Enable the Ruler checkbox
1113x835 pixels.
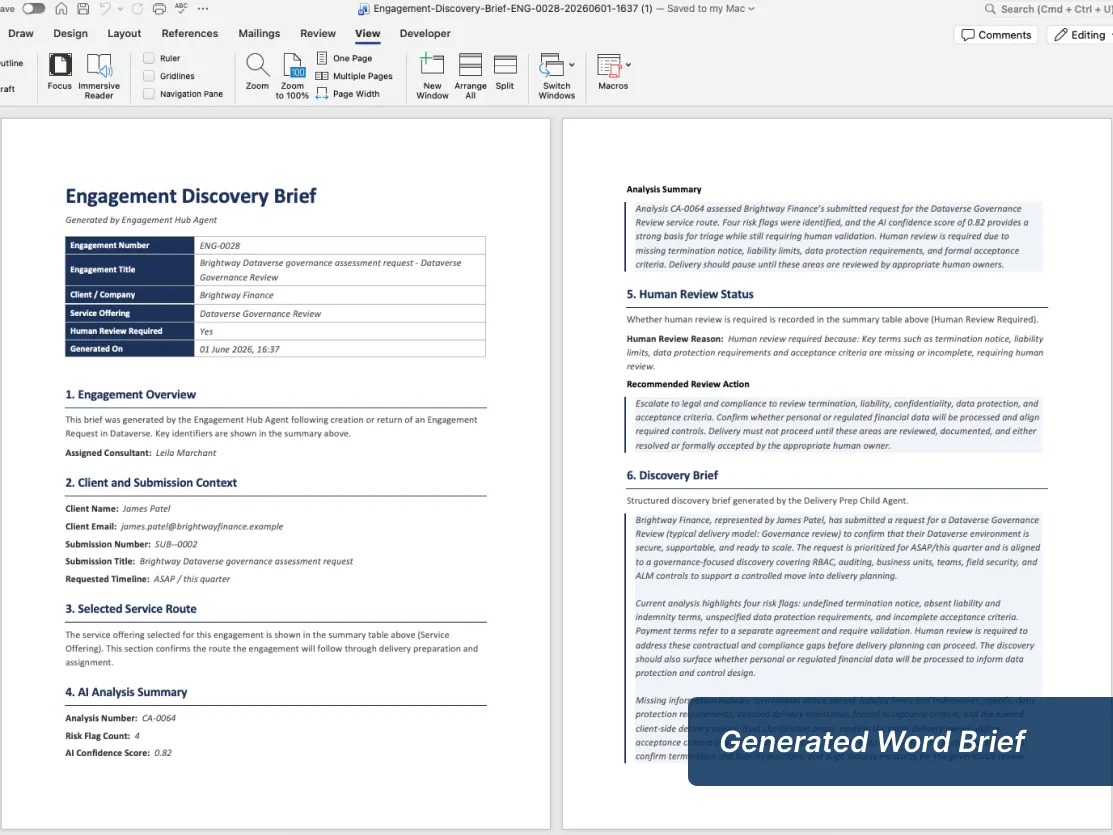point(148,58)
